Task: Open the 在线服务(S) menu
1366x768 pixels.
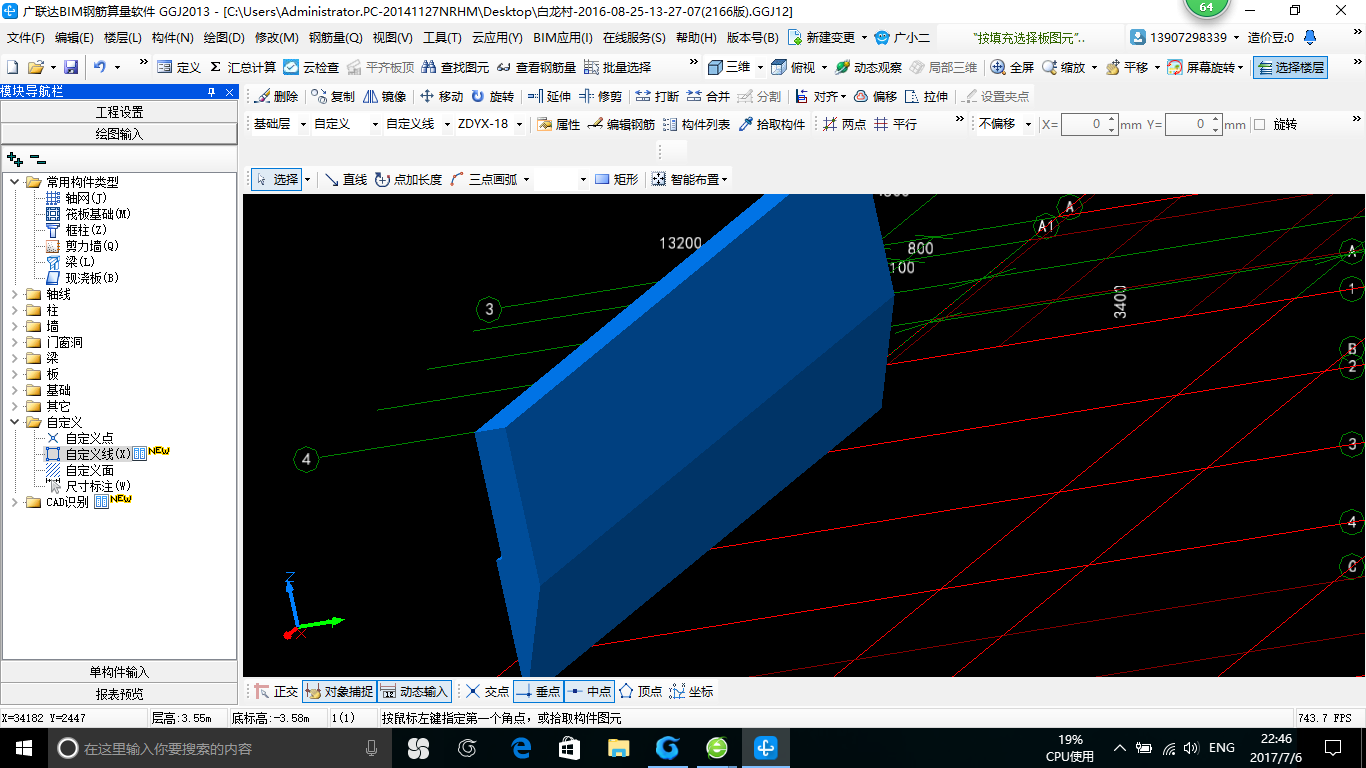Action: click(x=634, y=38)
